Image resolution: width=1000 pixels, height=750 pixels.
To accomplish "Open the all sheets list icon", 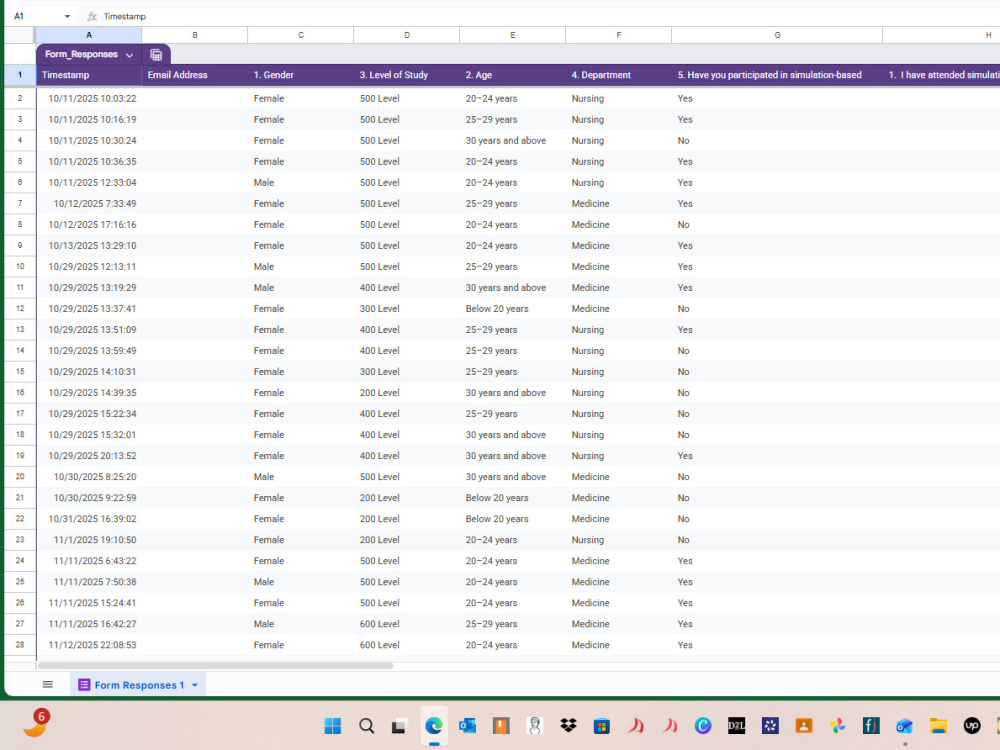I will point(48,684).
